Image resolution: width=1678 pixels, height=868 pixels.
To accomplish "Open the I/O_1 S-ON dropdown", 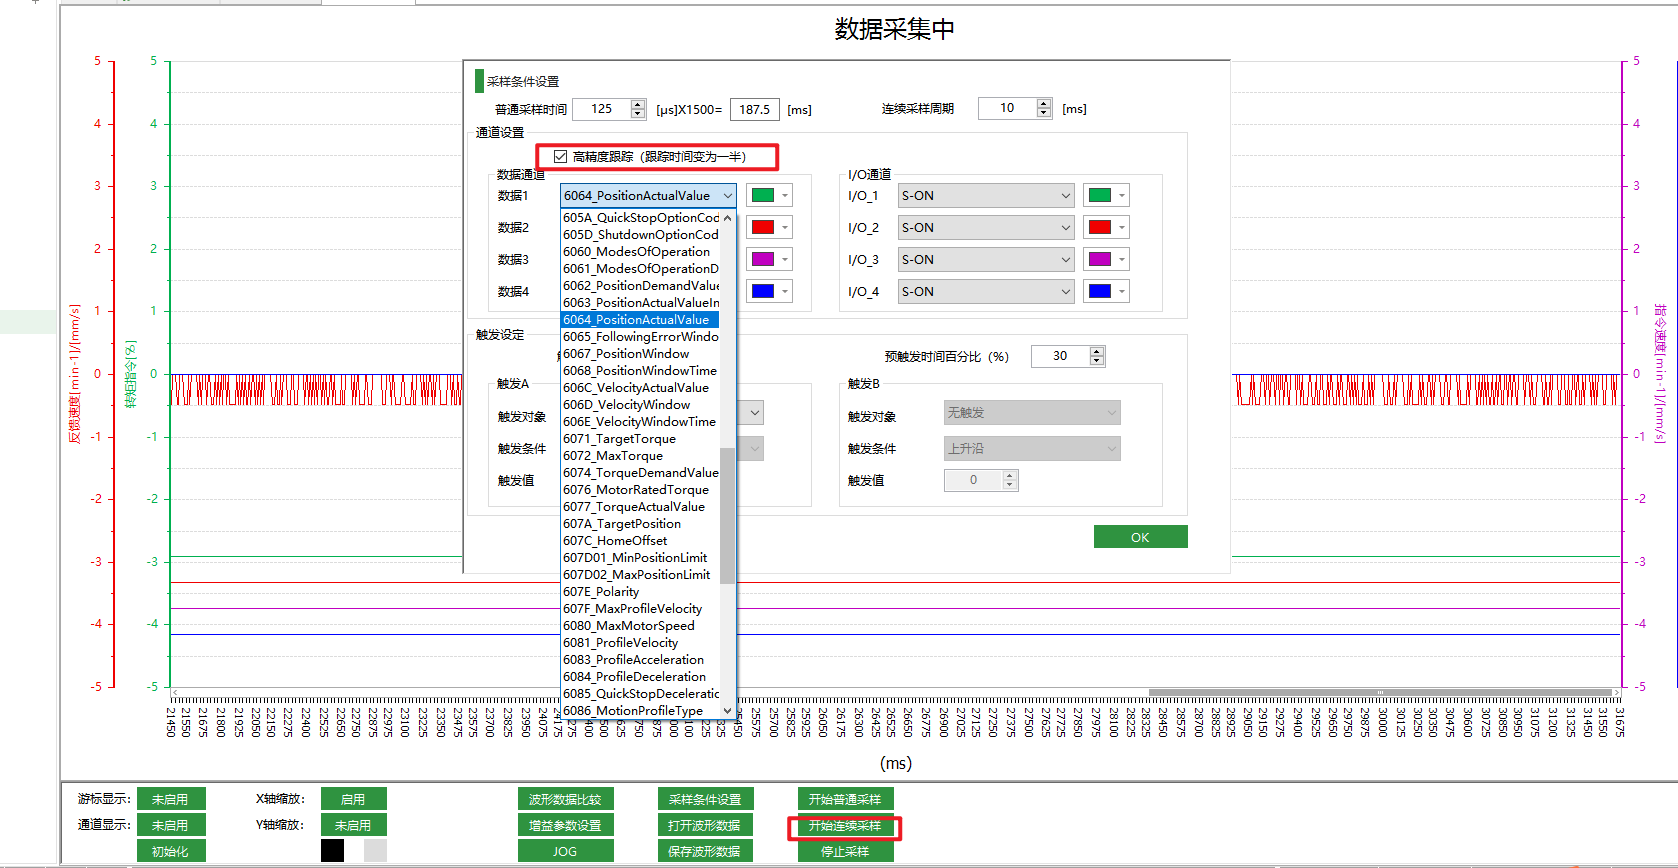I will [x=985, y=196].
